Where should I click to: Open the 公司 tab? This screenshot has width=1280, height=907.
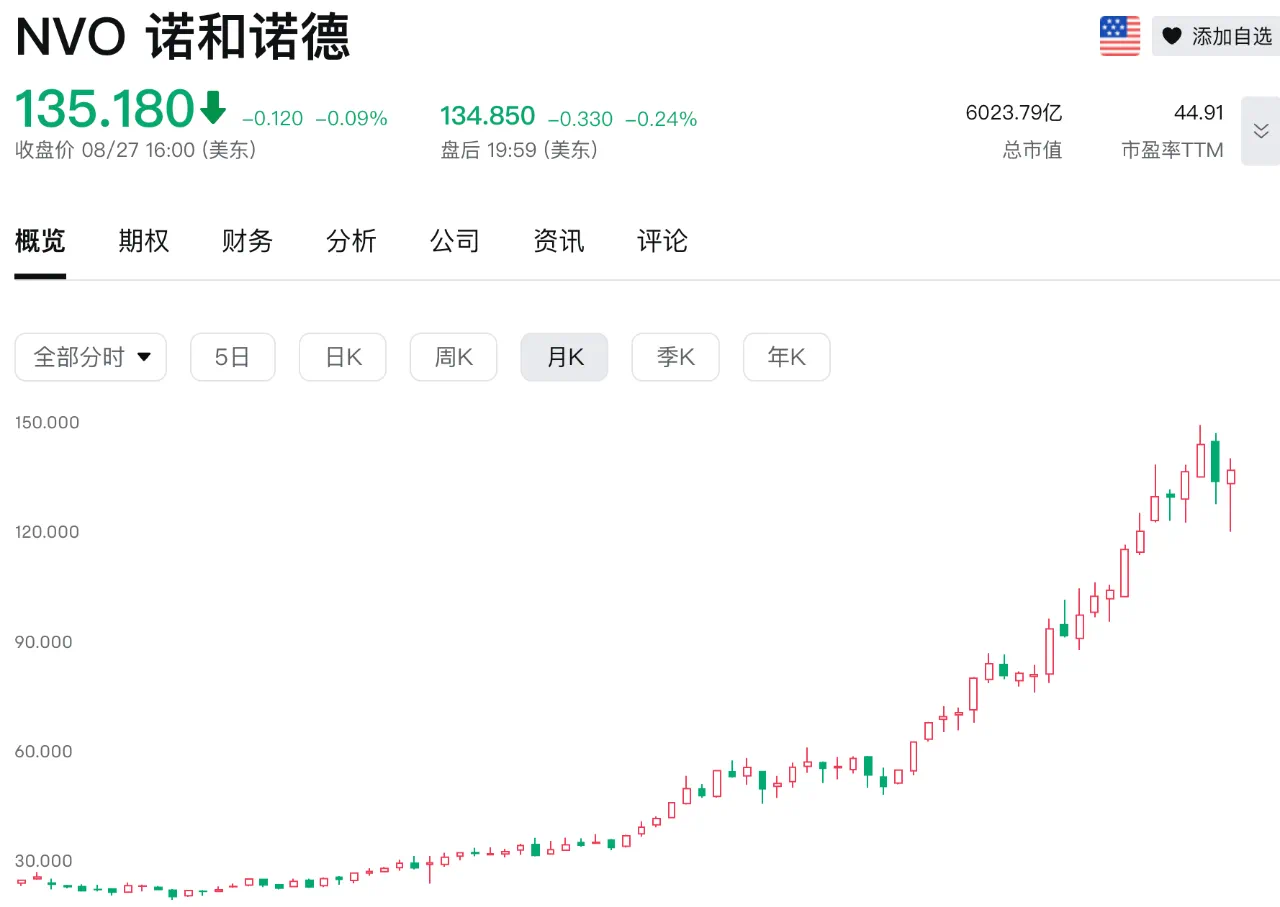tap(455, 241)
